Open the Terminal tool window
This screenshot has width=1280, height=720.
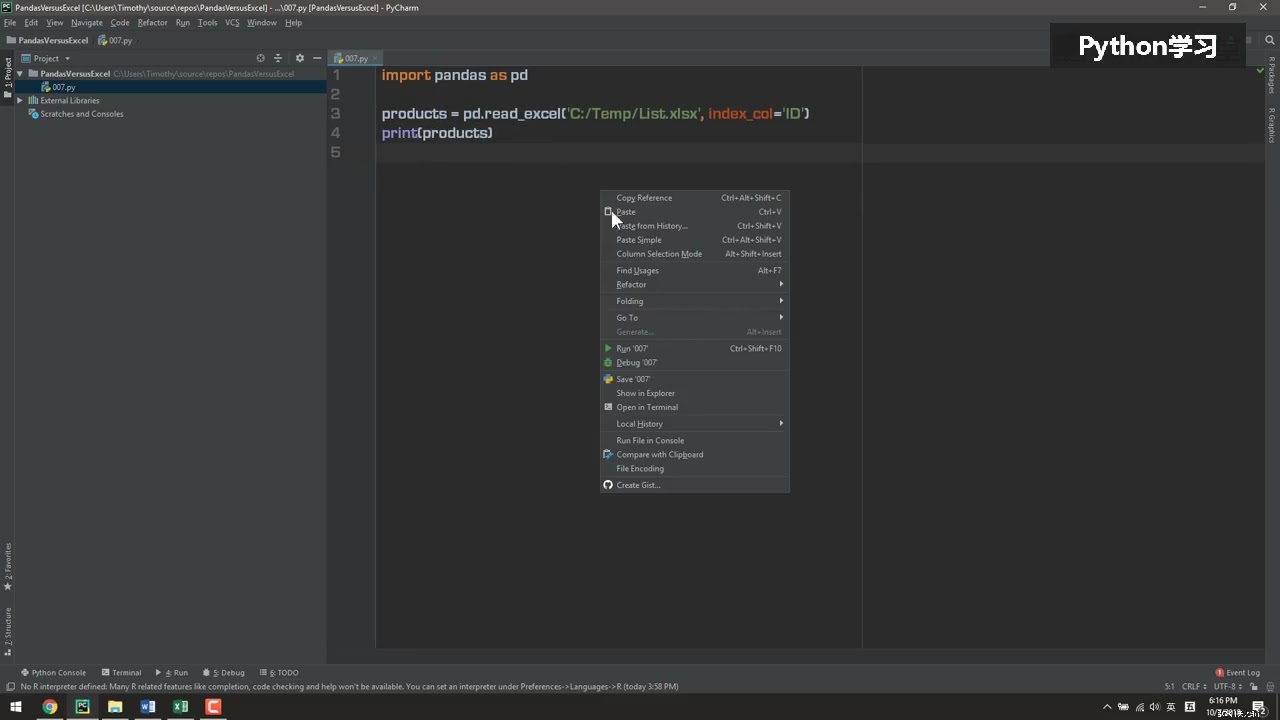point(121,673)
